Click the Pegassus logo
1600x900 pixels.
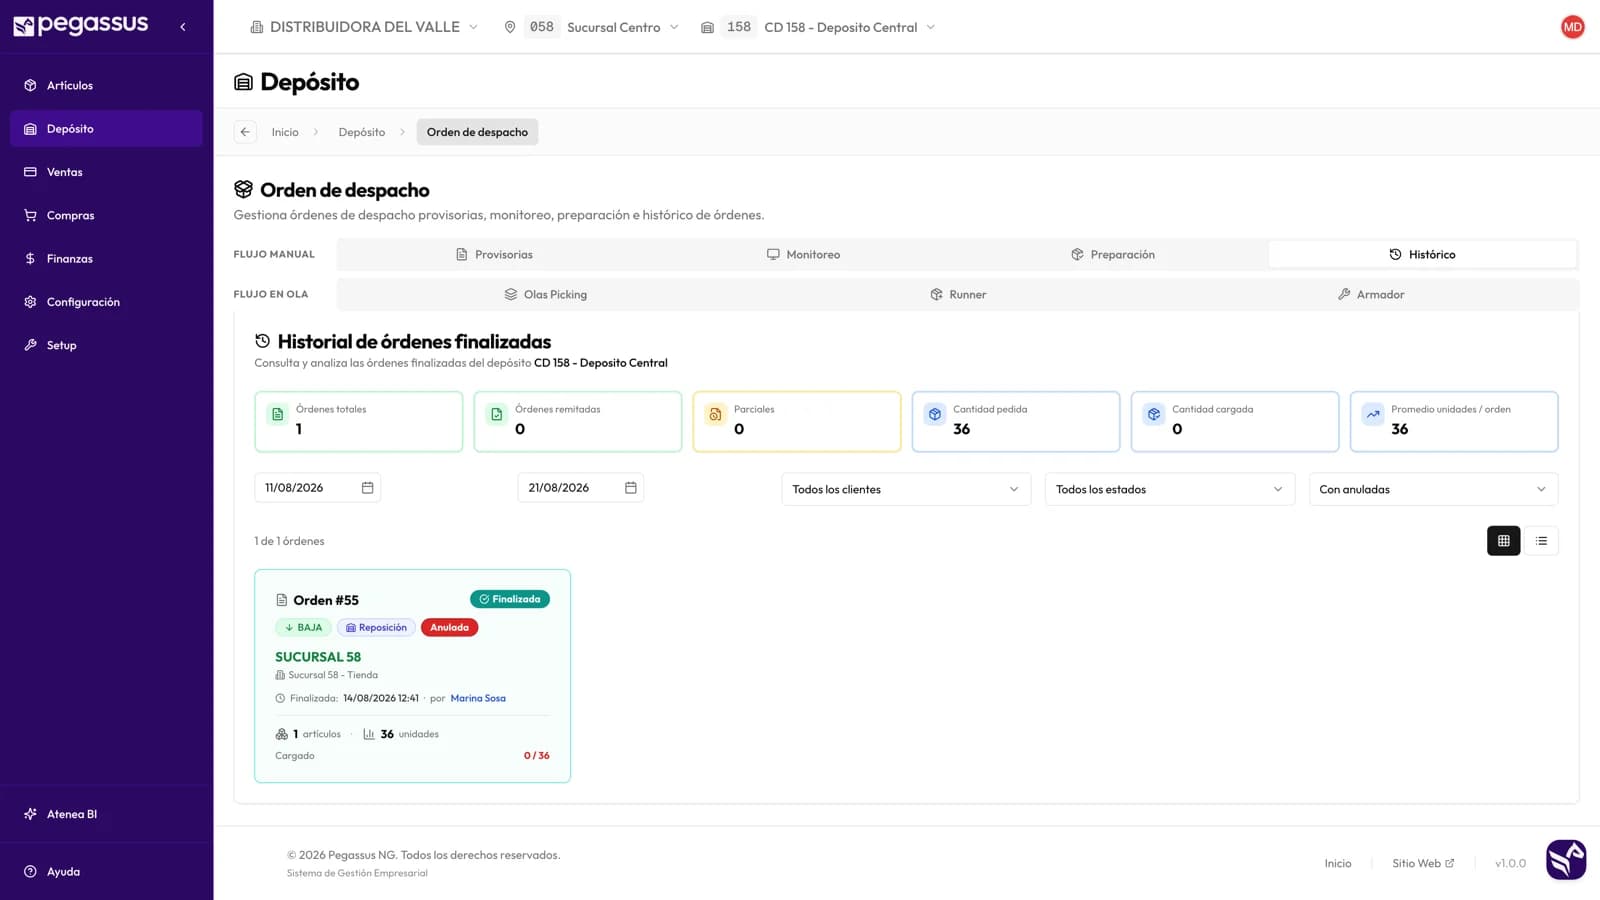(80, 25)
